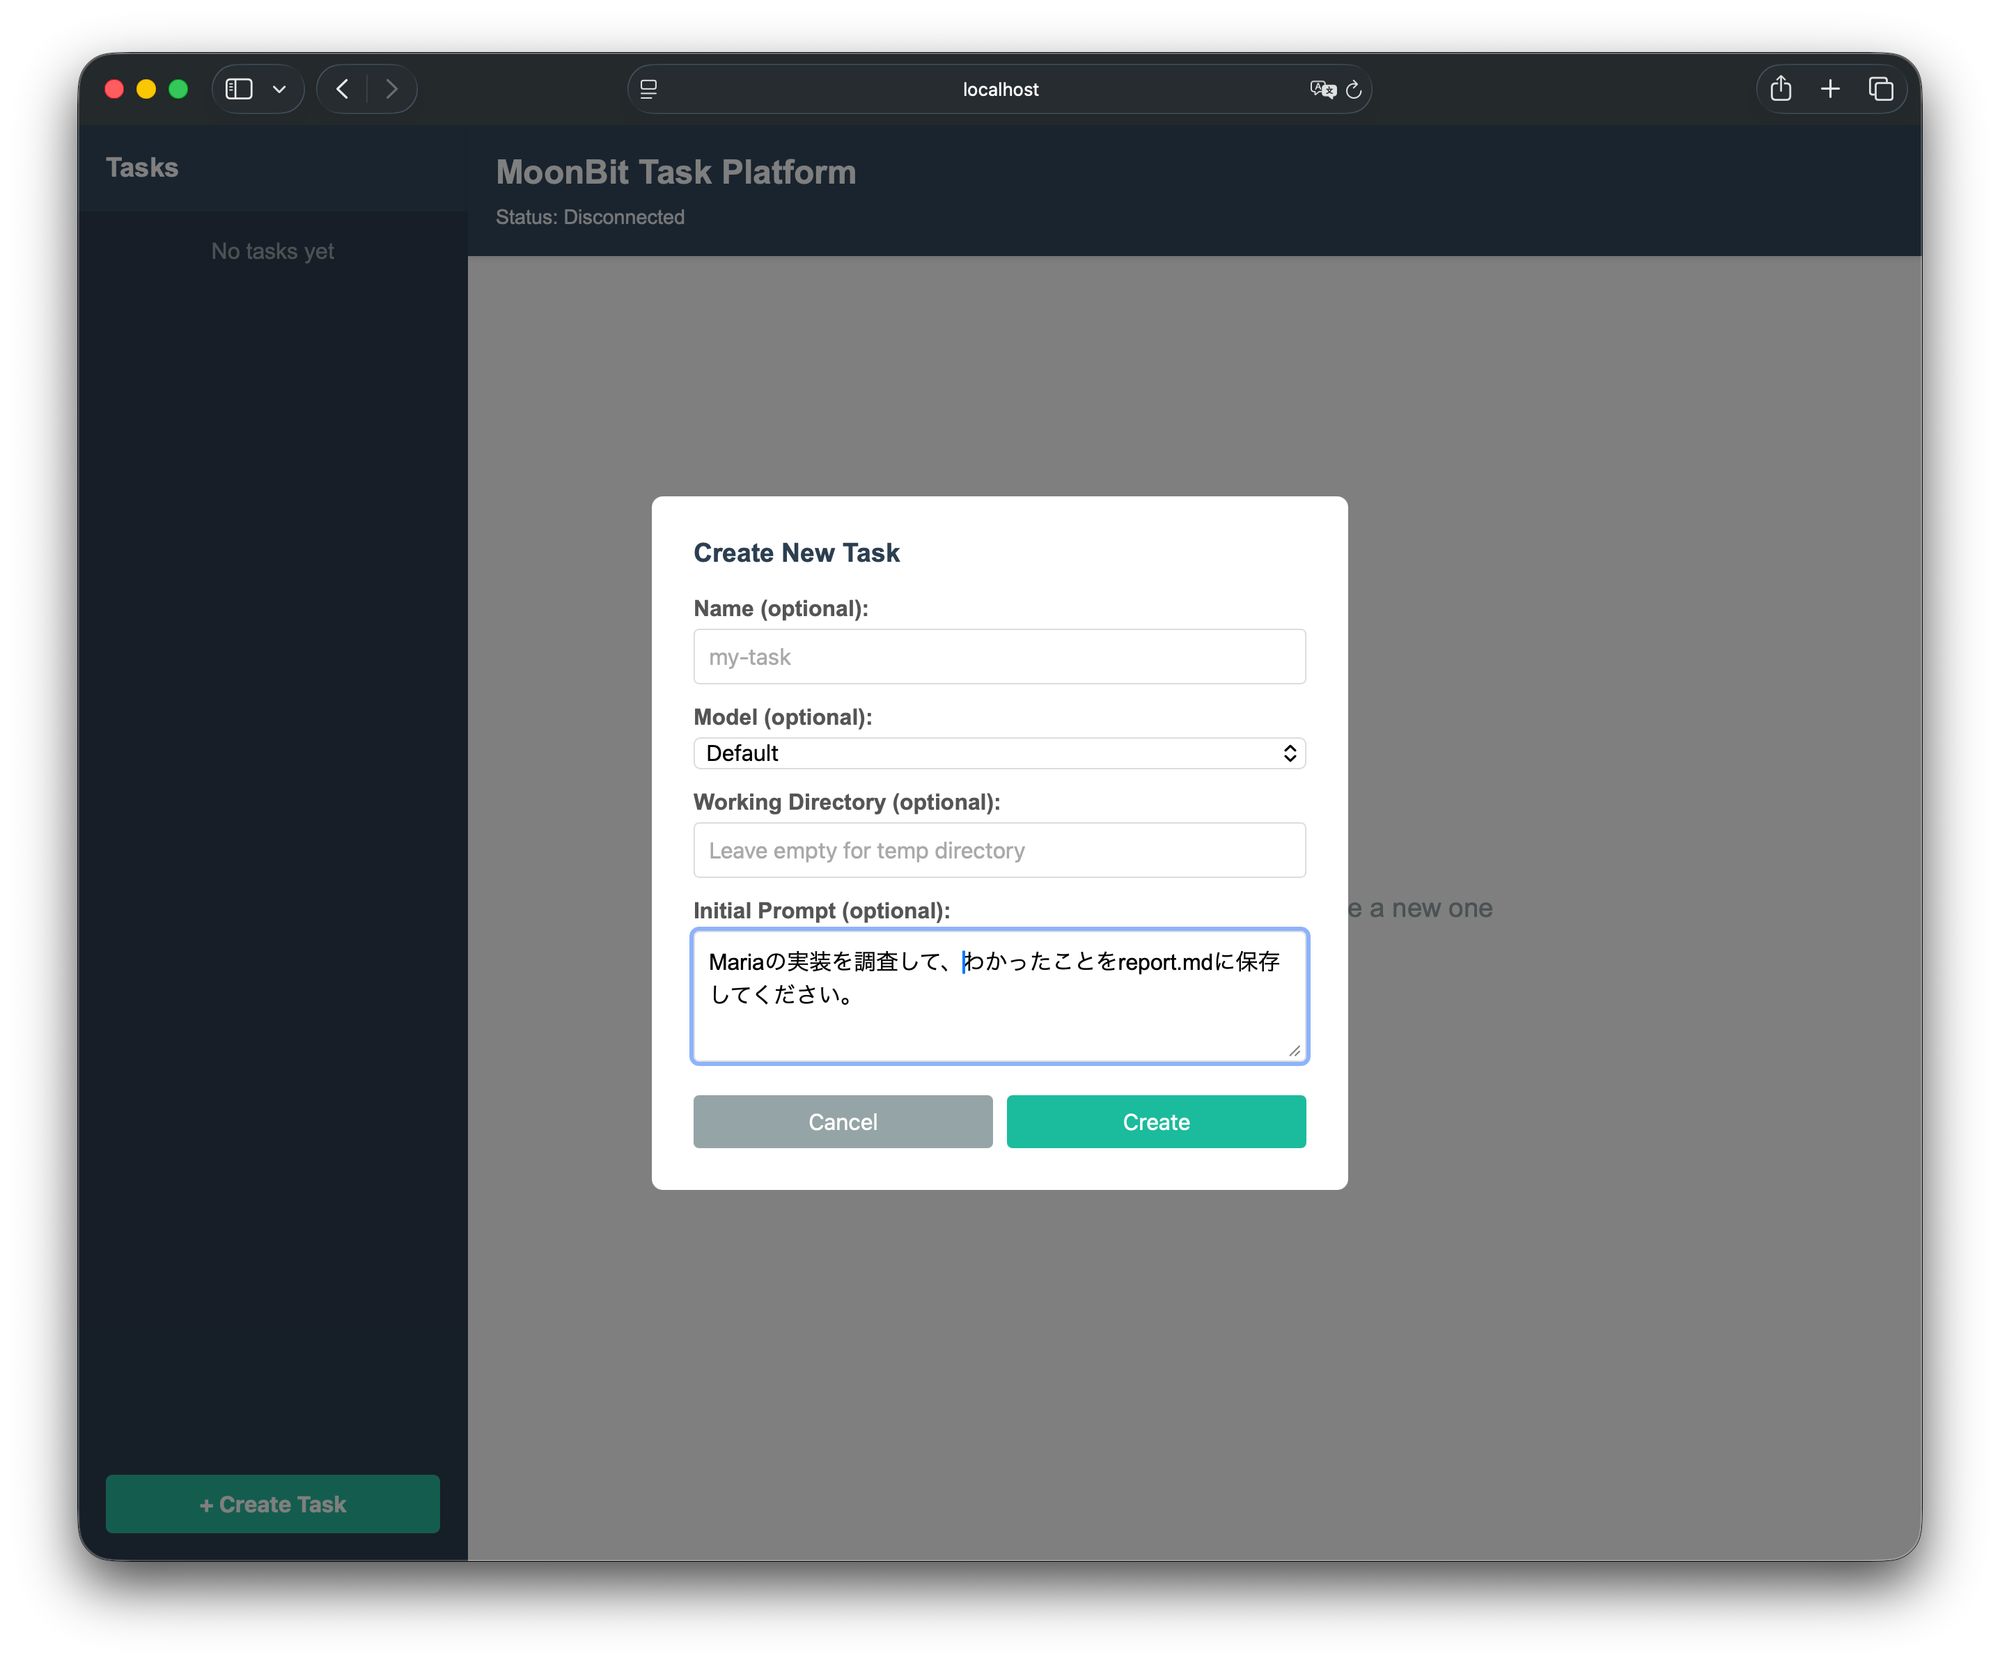Open the Model dropdown set to Default

[x=999, y=753]
